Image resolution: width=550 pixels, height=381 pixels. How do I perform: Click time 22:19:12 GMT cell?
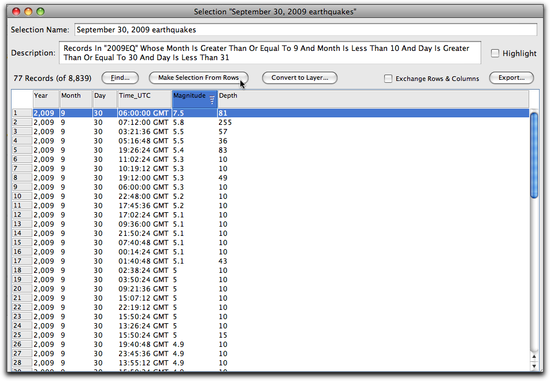[x=144, y=307]
